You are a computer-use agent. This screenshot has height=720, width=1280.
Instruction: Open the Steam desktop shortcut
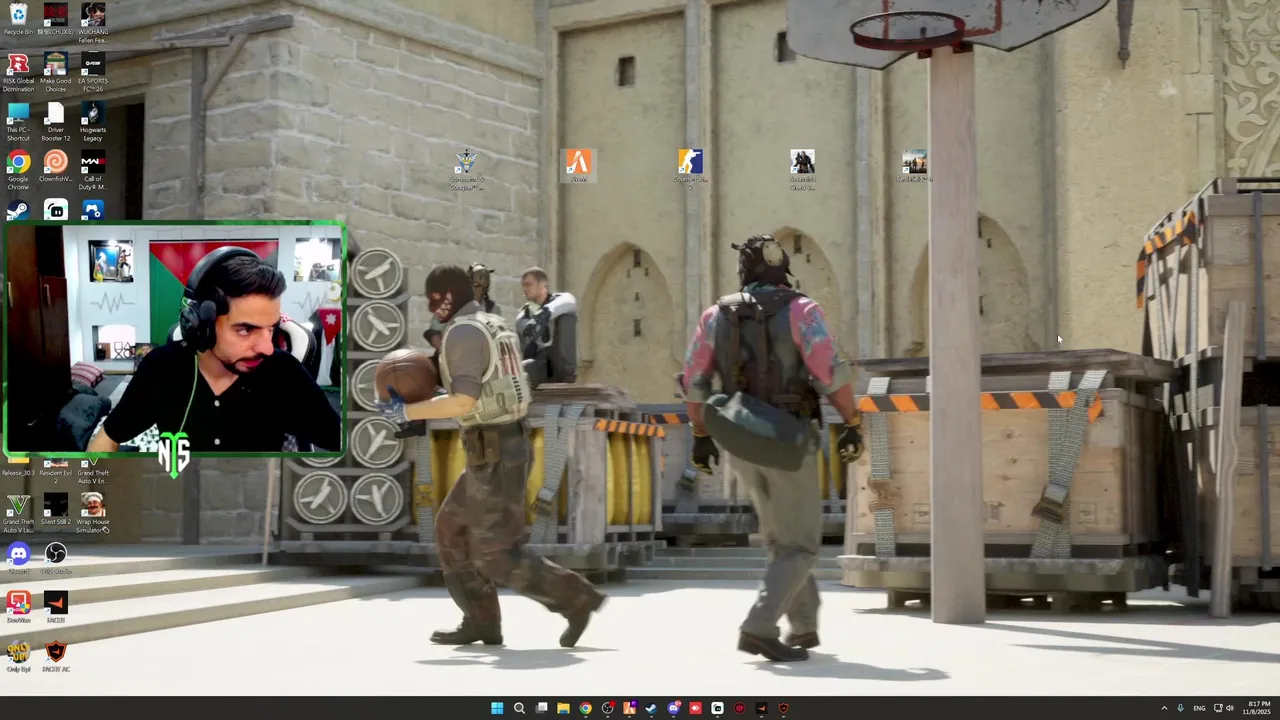[x=18, y=210]
